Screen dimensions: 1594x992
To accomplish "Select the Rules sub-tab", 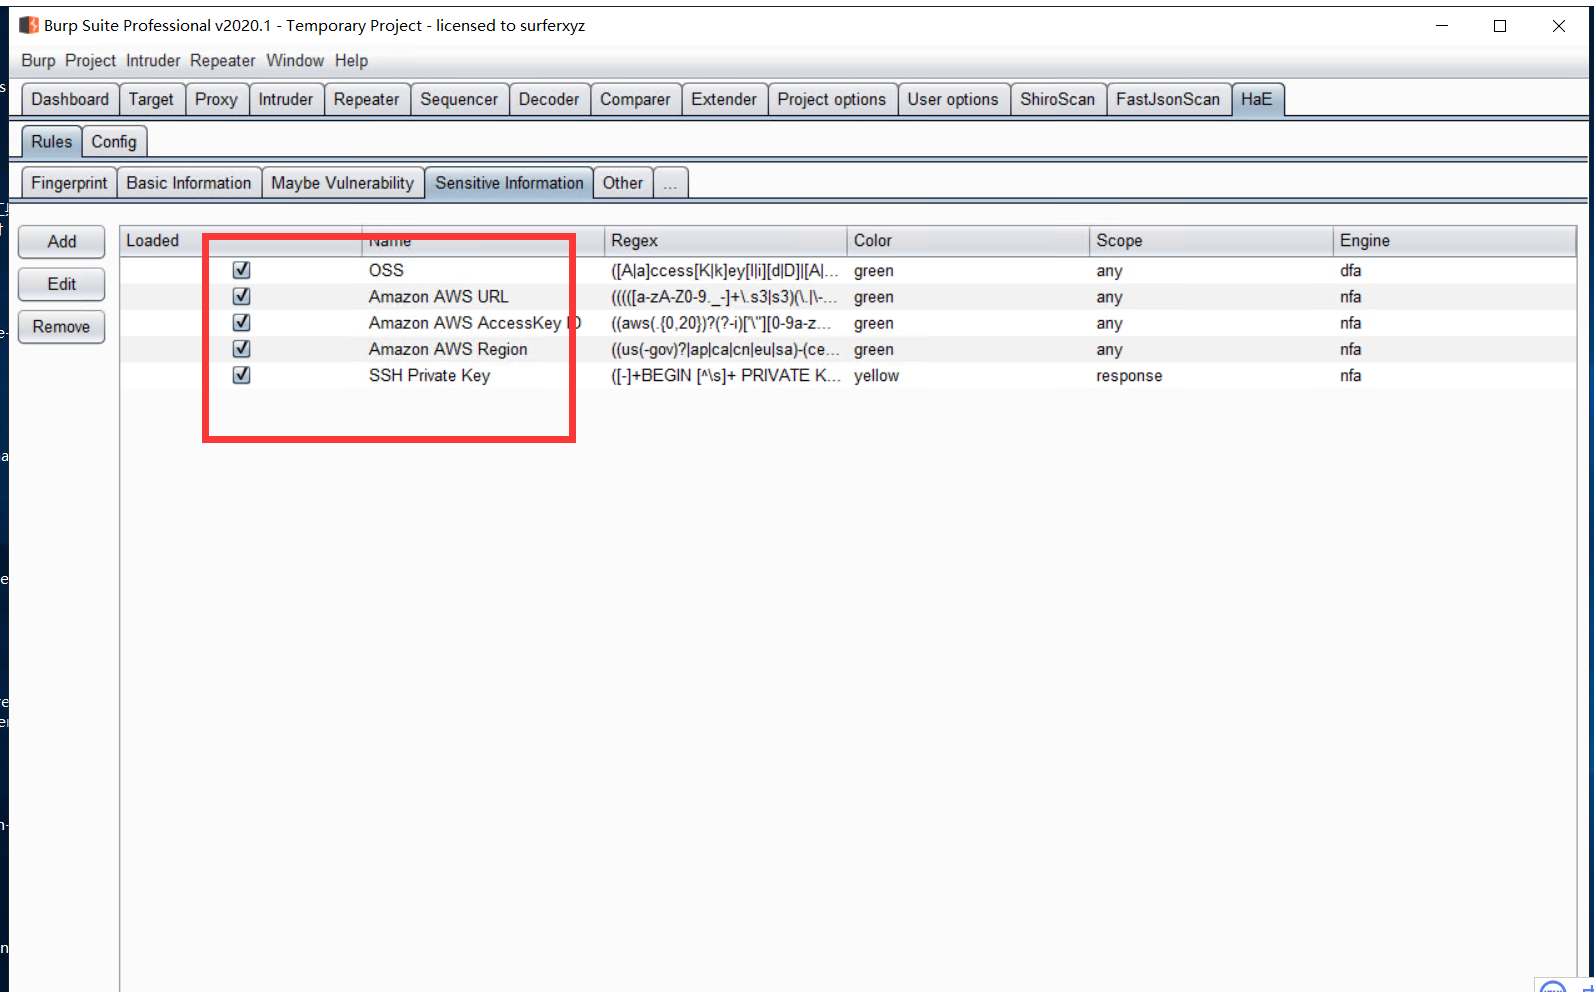I will click(x=51, y=141).
